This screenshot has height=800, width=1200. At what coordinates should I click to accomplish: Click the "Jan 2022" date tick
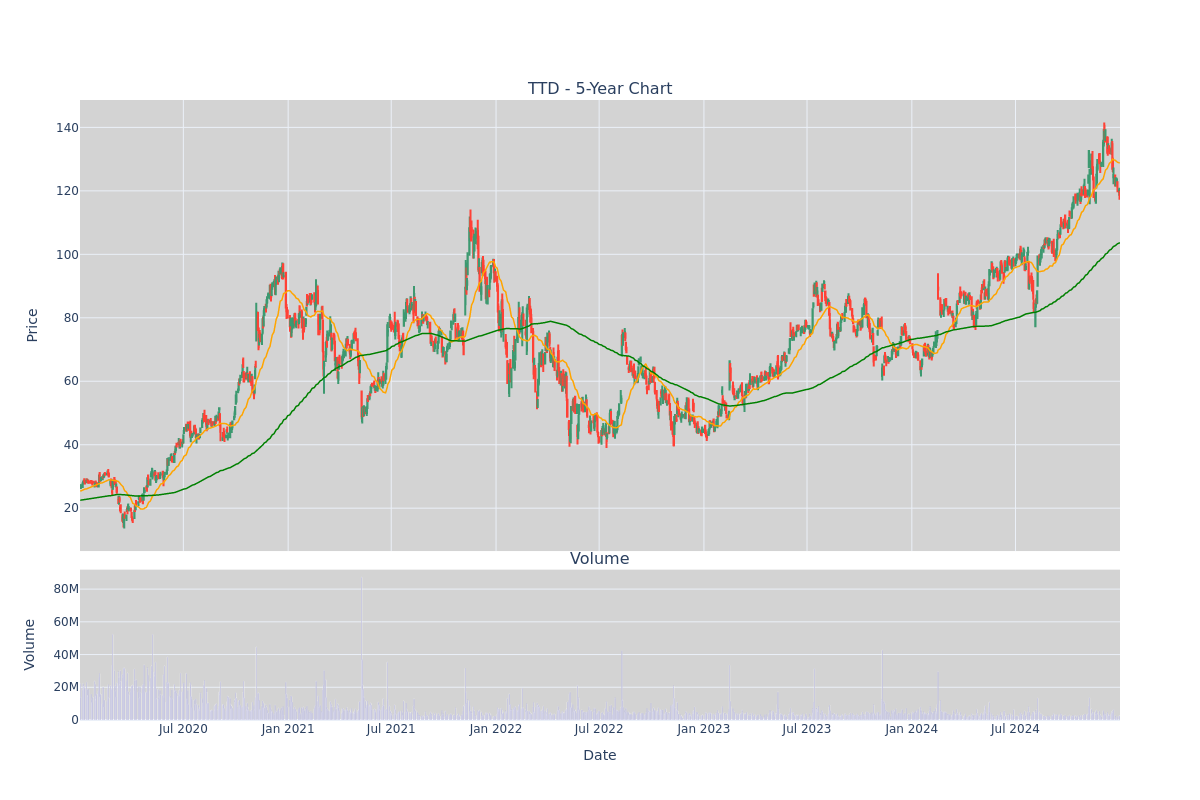coord(496,729)
